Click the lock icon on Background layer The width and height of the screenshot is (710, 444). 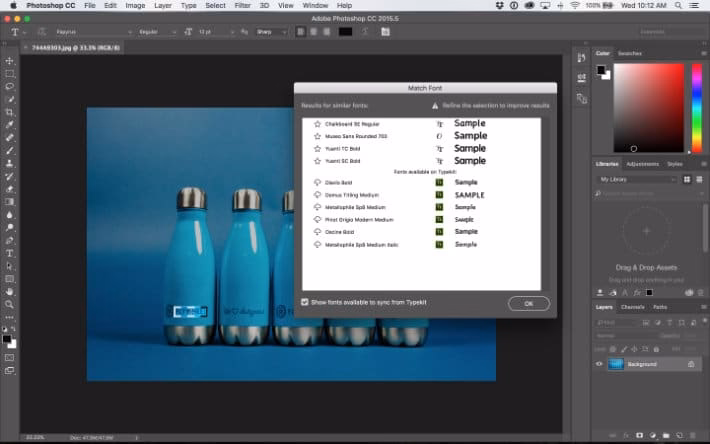coord(691,365)
